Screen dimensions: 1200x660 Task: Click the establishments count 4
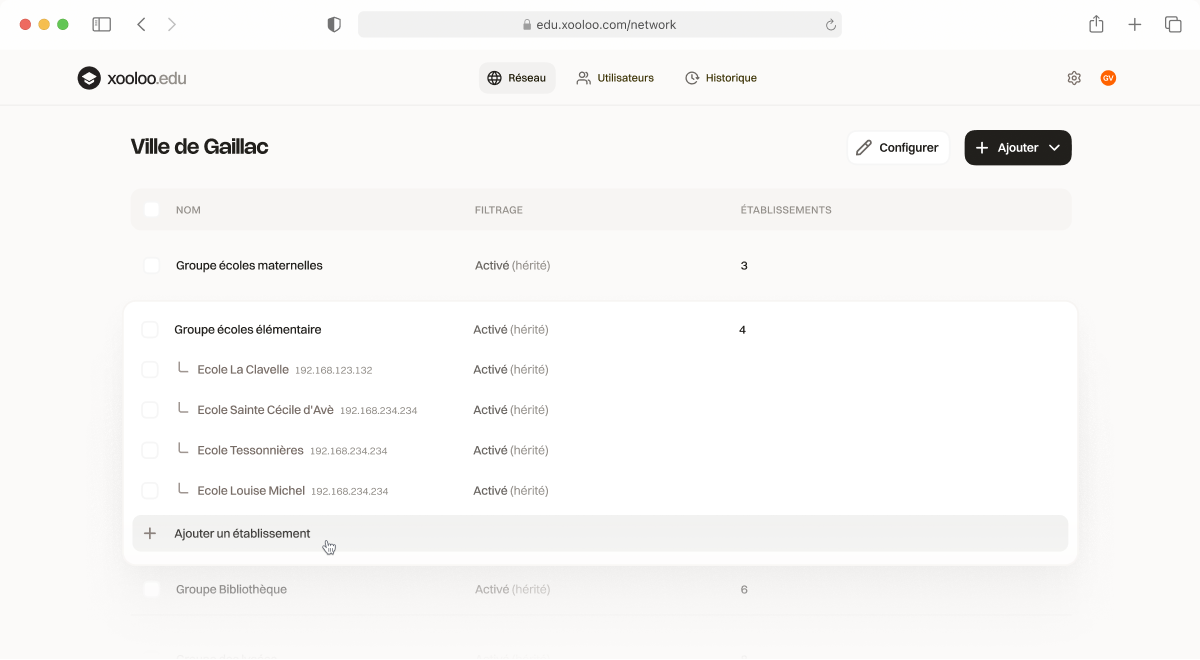[742, 330]
